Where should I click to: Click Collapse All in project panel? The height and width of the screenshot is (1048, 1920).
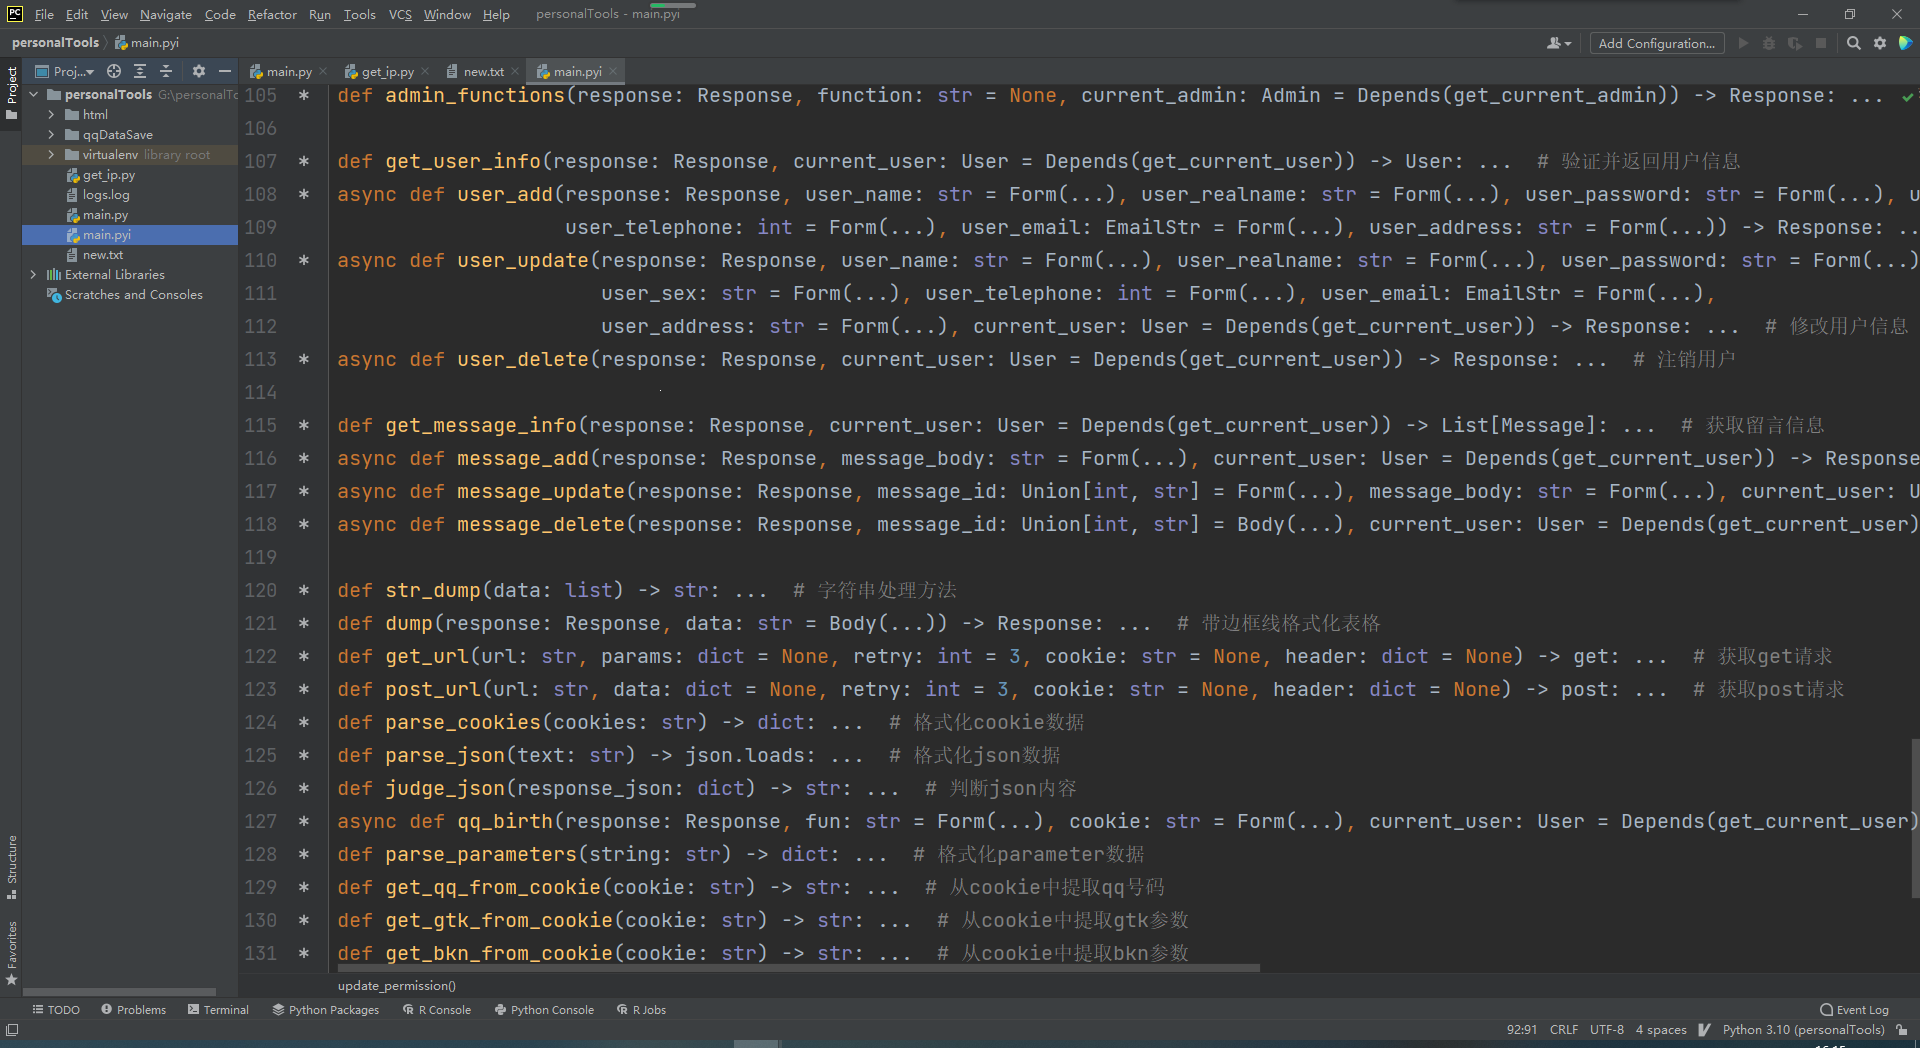pyautogui.click(x=166, y=71)
